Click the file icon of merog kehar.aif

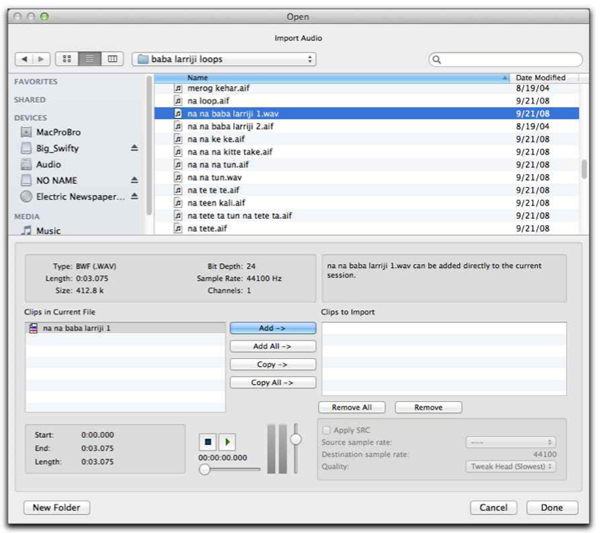pos(178,88)
